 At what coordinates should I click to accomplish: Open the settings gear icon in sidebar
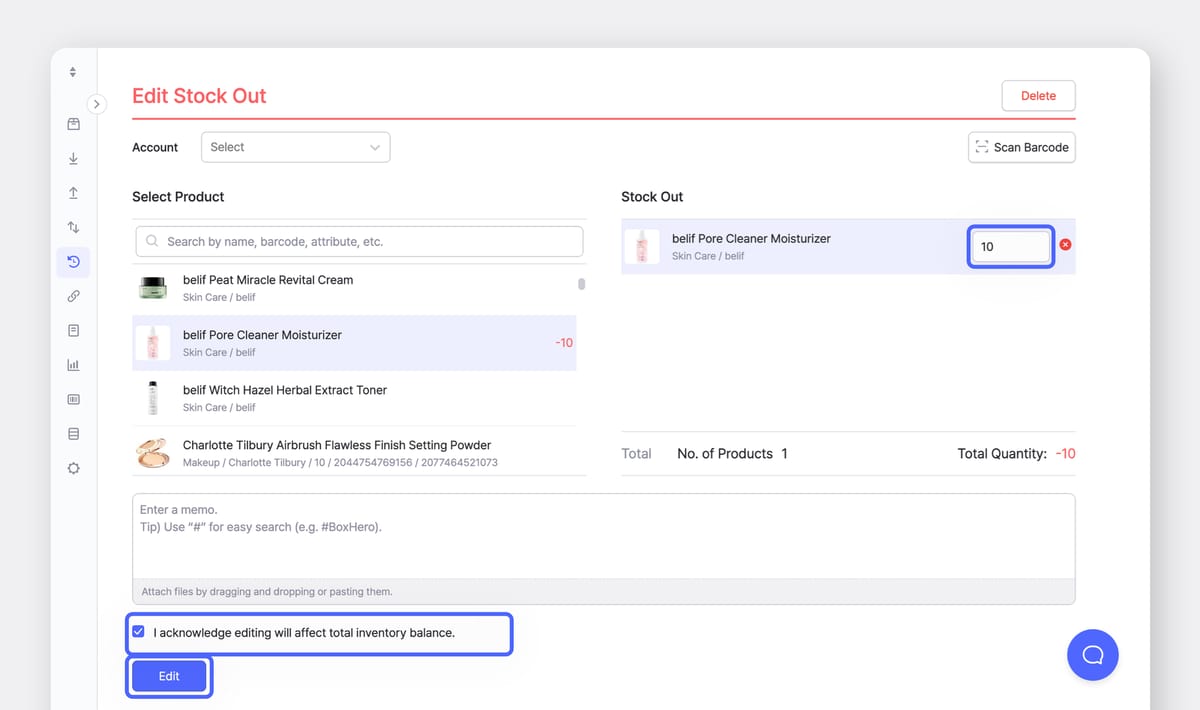click(73, 468)
